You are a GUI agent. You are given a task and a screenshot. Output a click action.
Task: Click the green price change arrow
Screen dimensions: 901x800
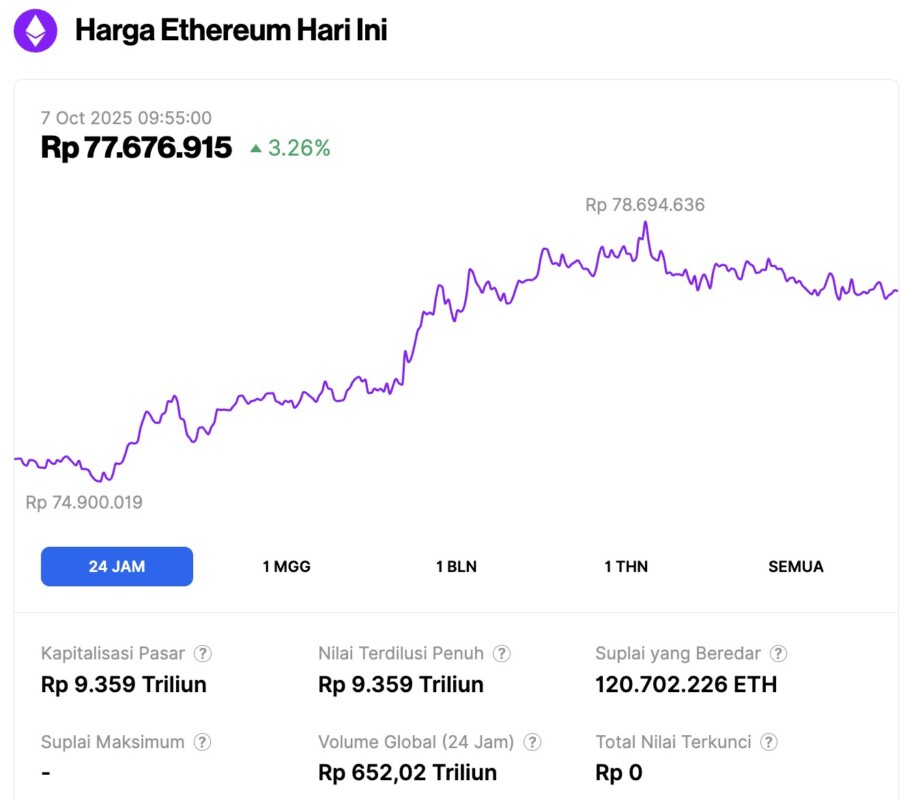[256, 149]
